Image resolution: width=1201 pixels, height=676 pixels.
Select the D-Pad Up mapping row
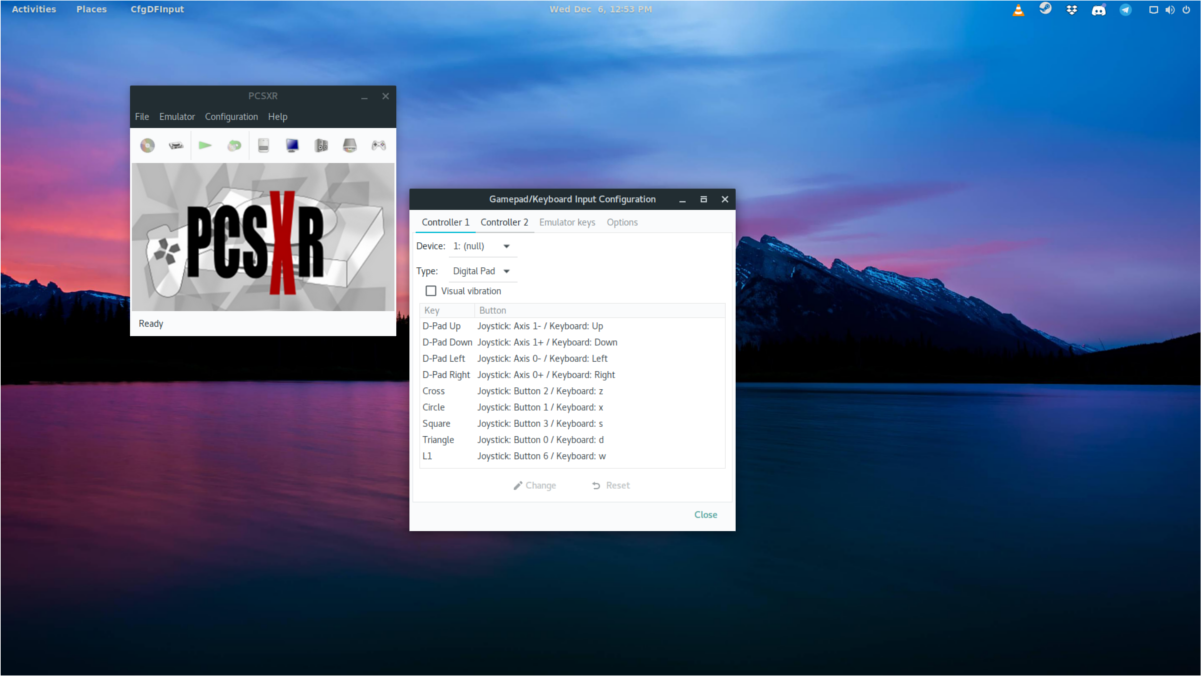tap(571, 326)
